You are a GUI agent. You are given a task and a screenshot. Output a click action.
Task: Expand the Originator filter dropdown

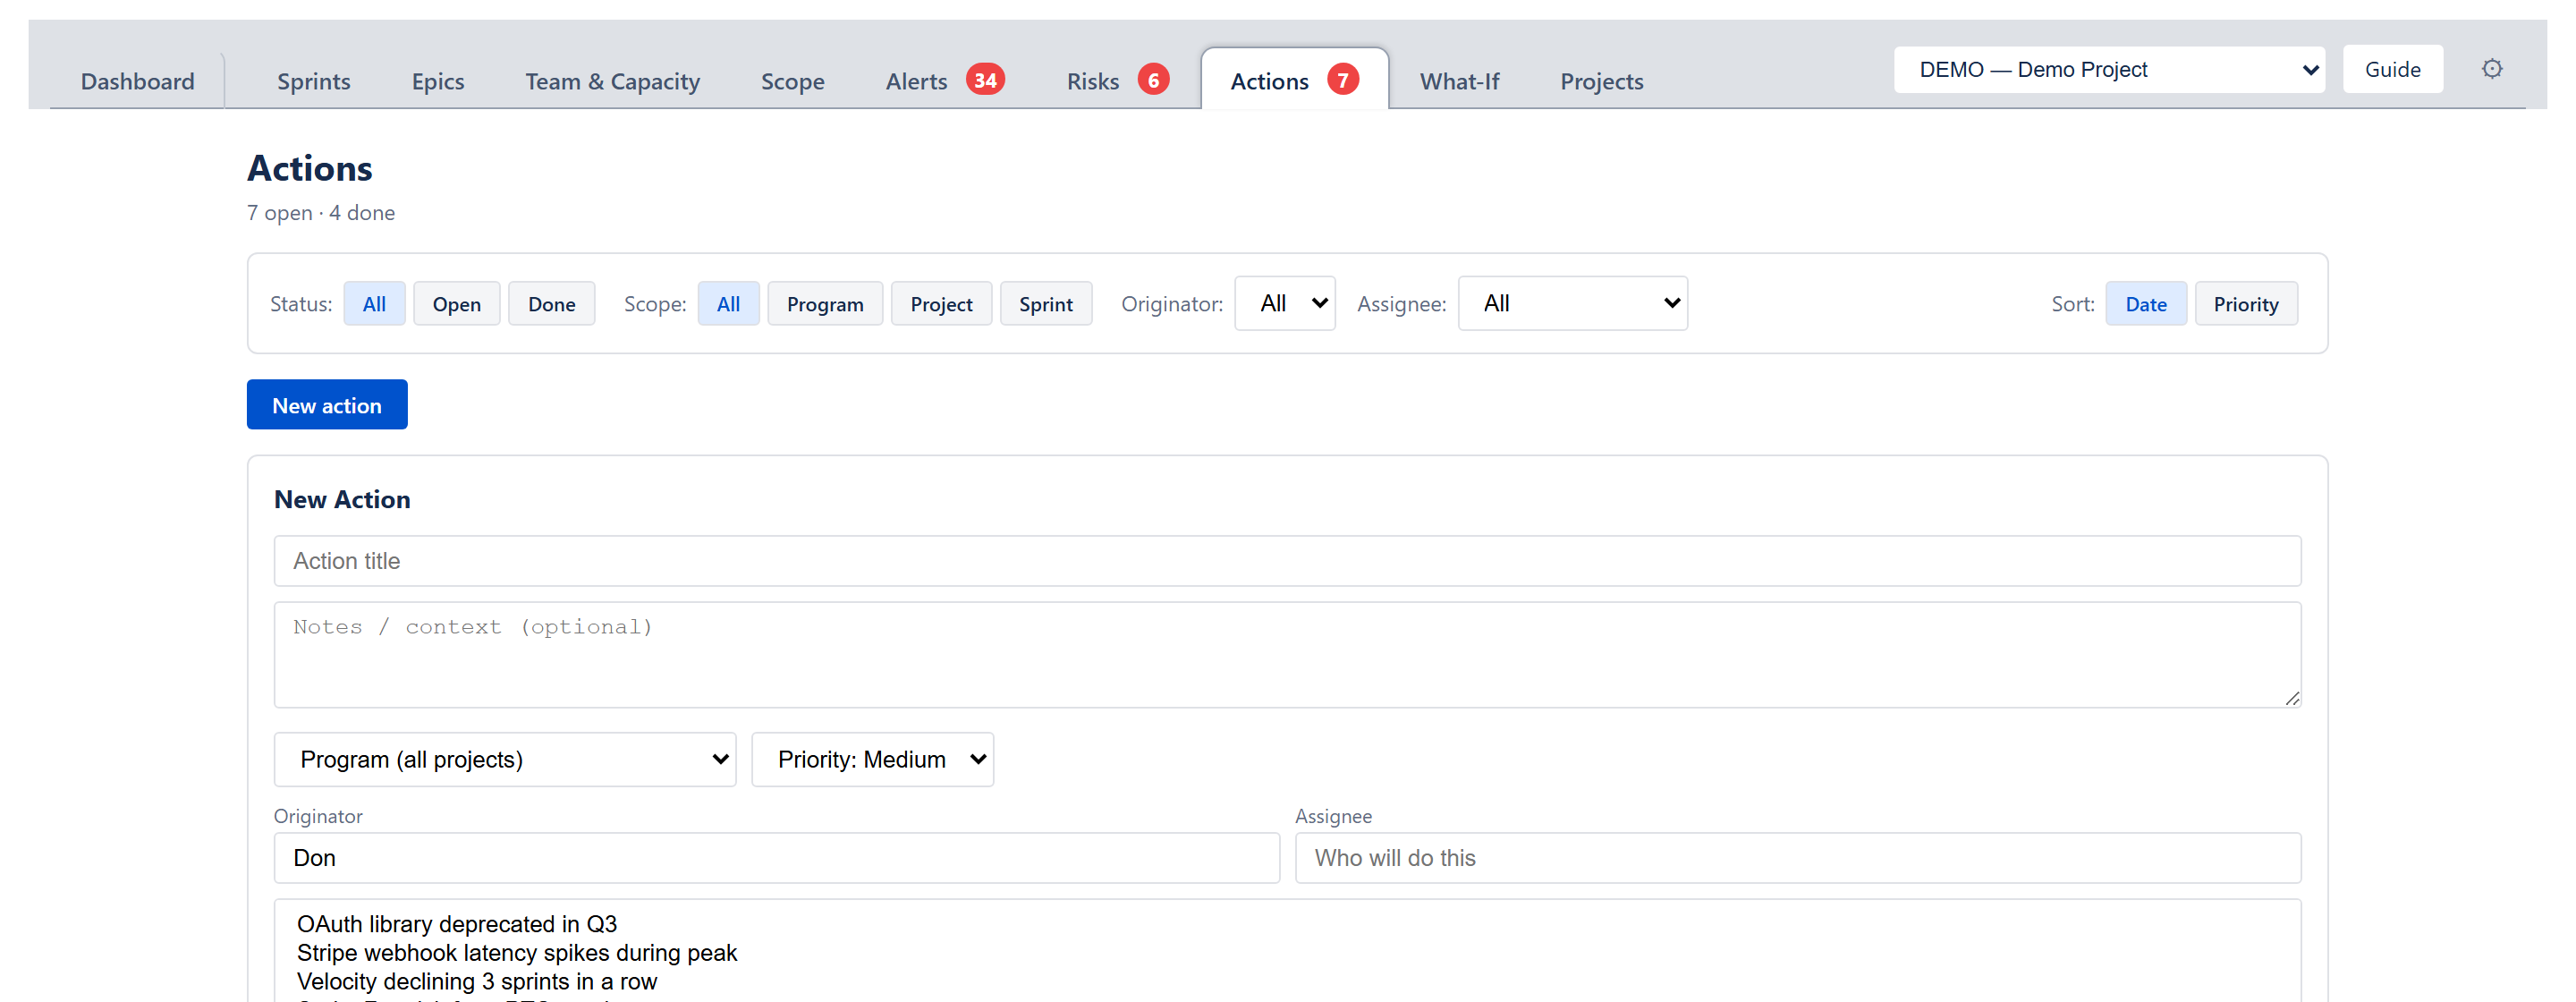(1285, 303)
